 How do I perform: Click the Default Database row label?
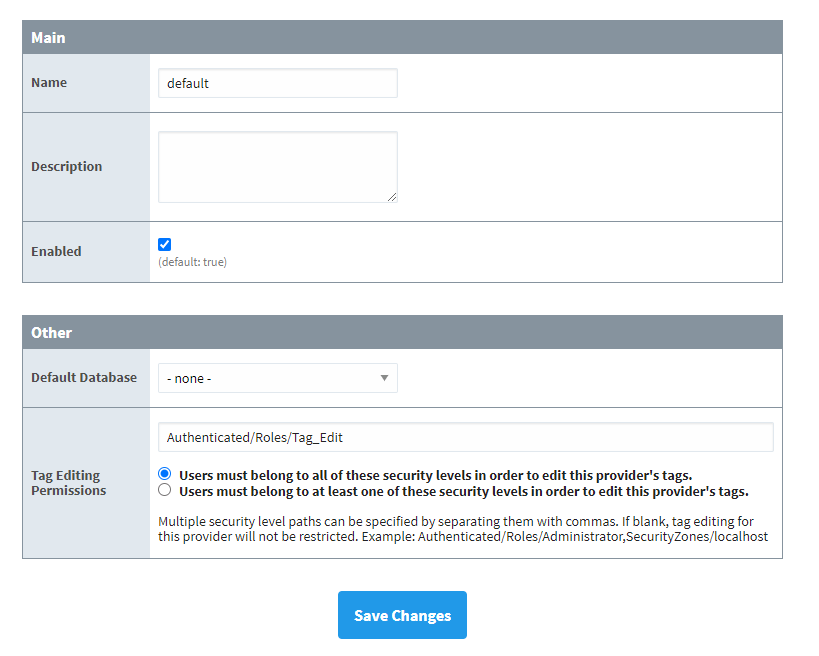pos(85,378)
